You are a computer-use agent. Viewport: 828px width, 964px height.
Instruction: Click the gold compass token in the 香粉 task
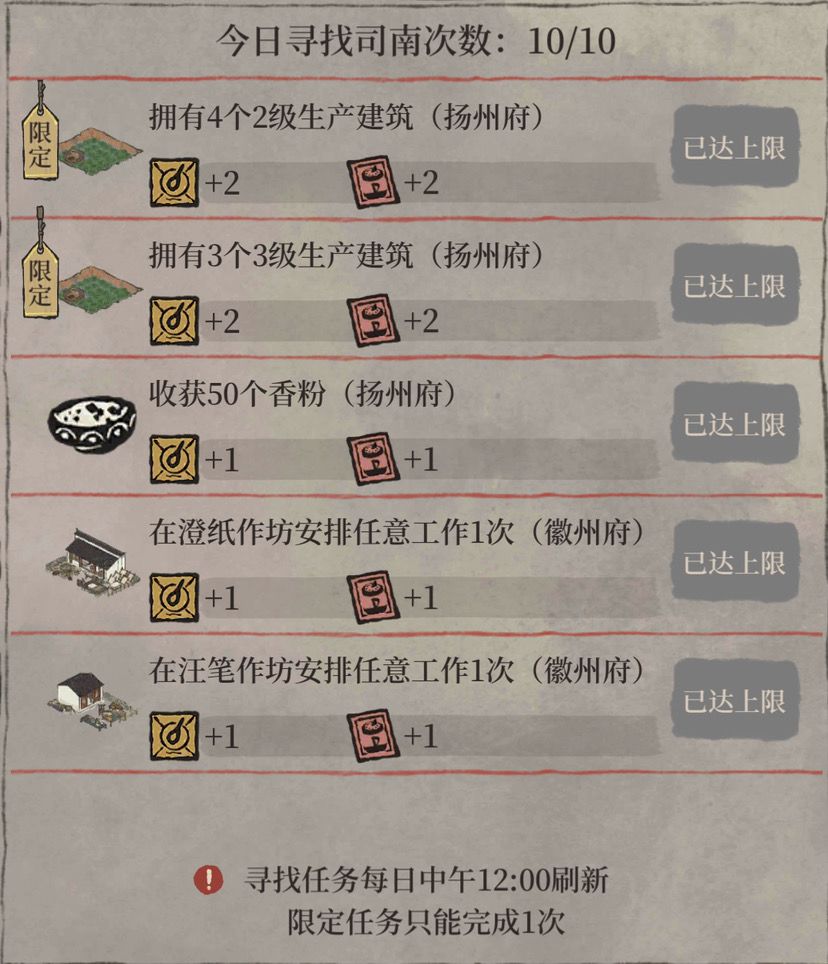pyautogui.click(x=175, y=459)
